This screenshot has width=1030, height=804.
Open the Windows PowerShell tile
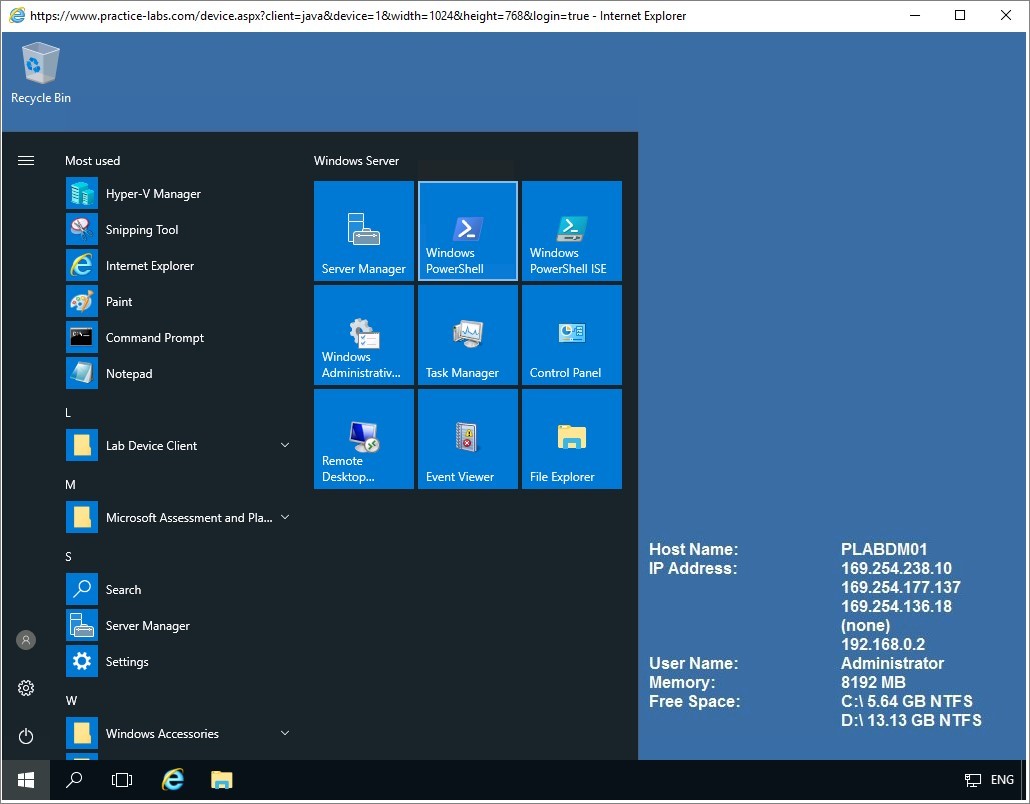467,231
